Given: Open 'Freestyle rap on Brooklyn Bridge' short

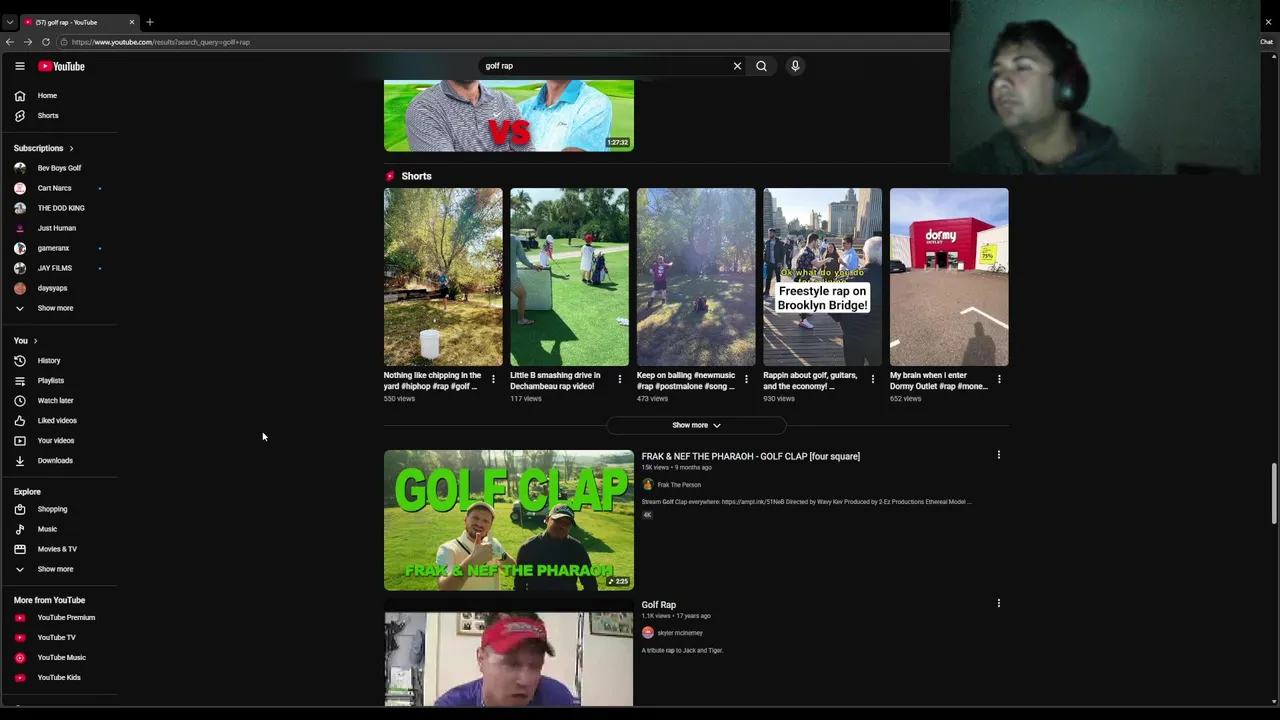Looking at the screenshot, I should [x=823, y=277].
